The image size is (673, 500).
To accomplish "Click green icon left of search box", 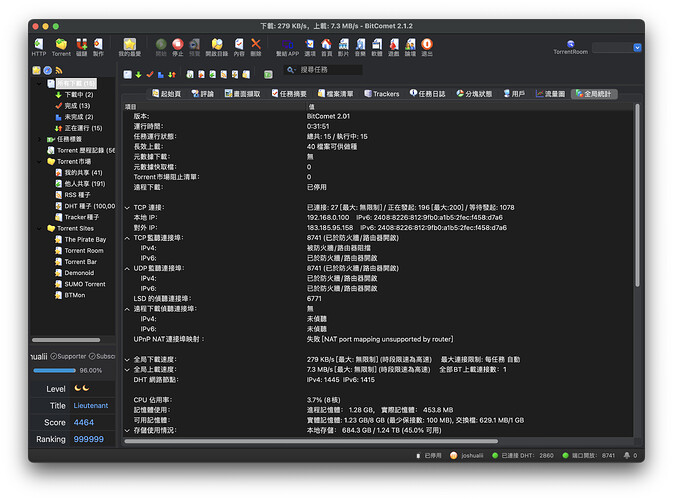I will (268, 75).
